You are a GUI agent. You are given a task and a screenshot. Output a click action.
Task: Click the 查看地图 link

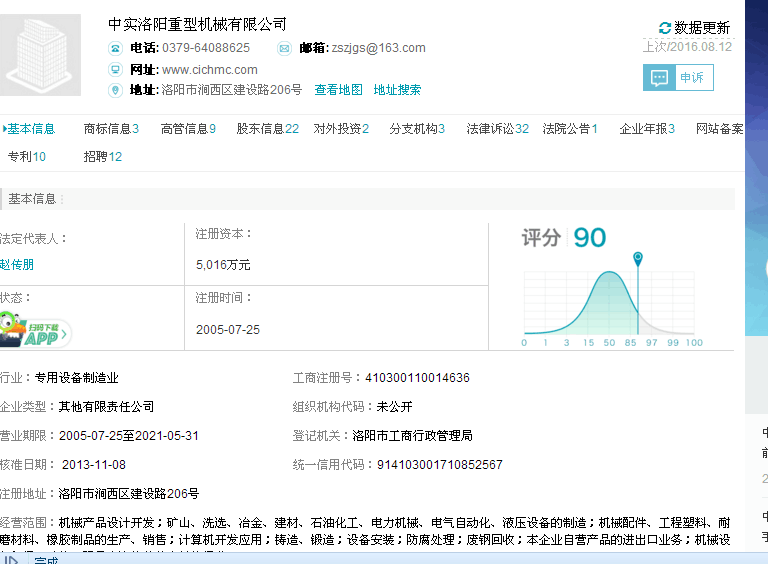pos(338,90)
